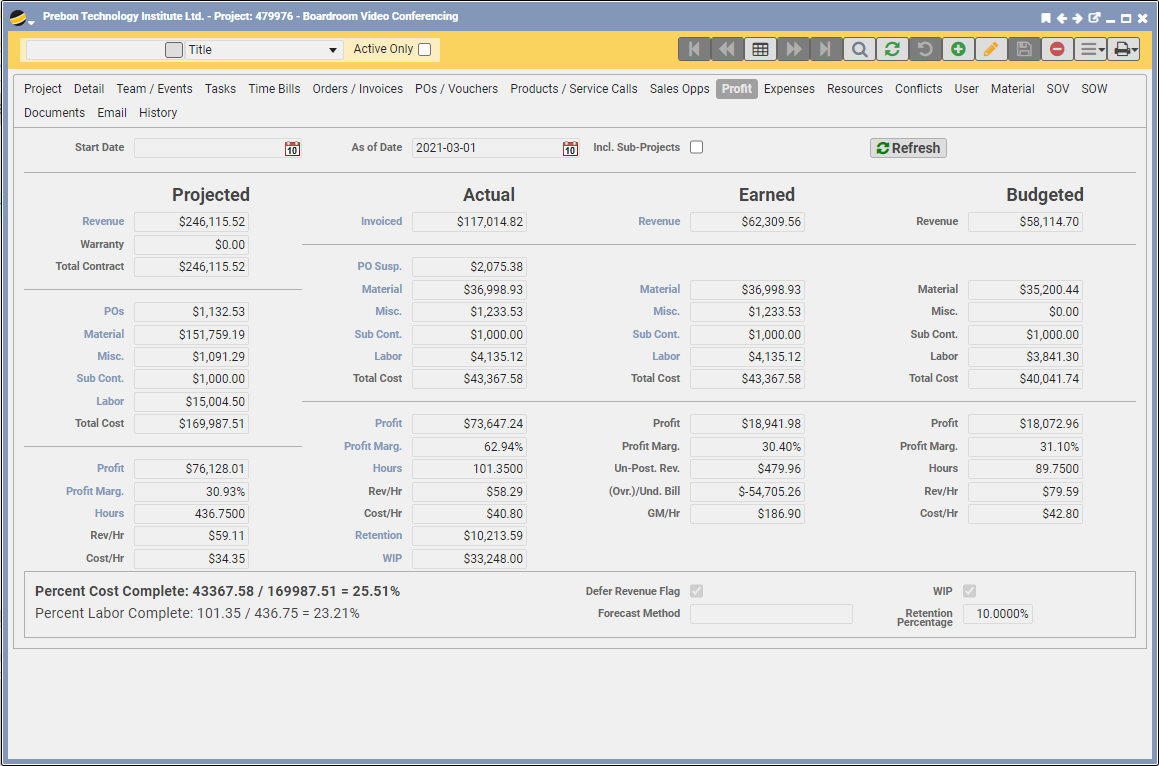Click the green refresh arrows toolbar icon
The width and height of the screenshot is (1159, 766).
pyautogui.click(x=891, y=49)
